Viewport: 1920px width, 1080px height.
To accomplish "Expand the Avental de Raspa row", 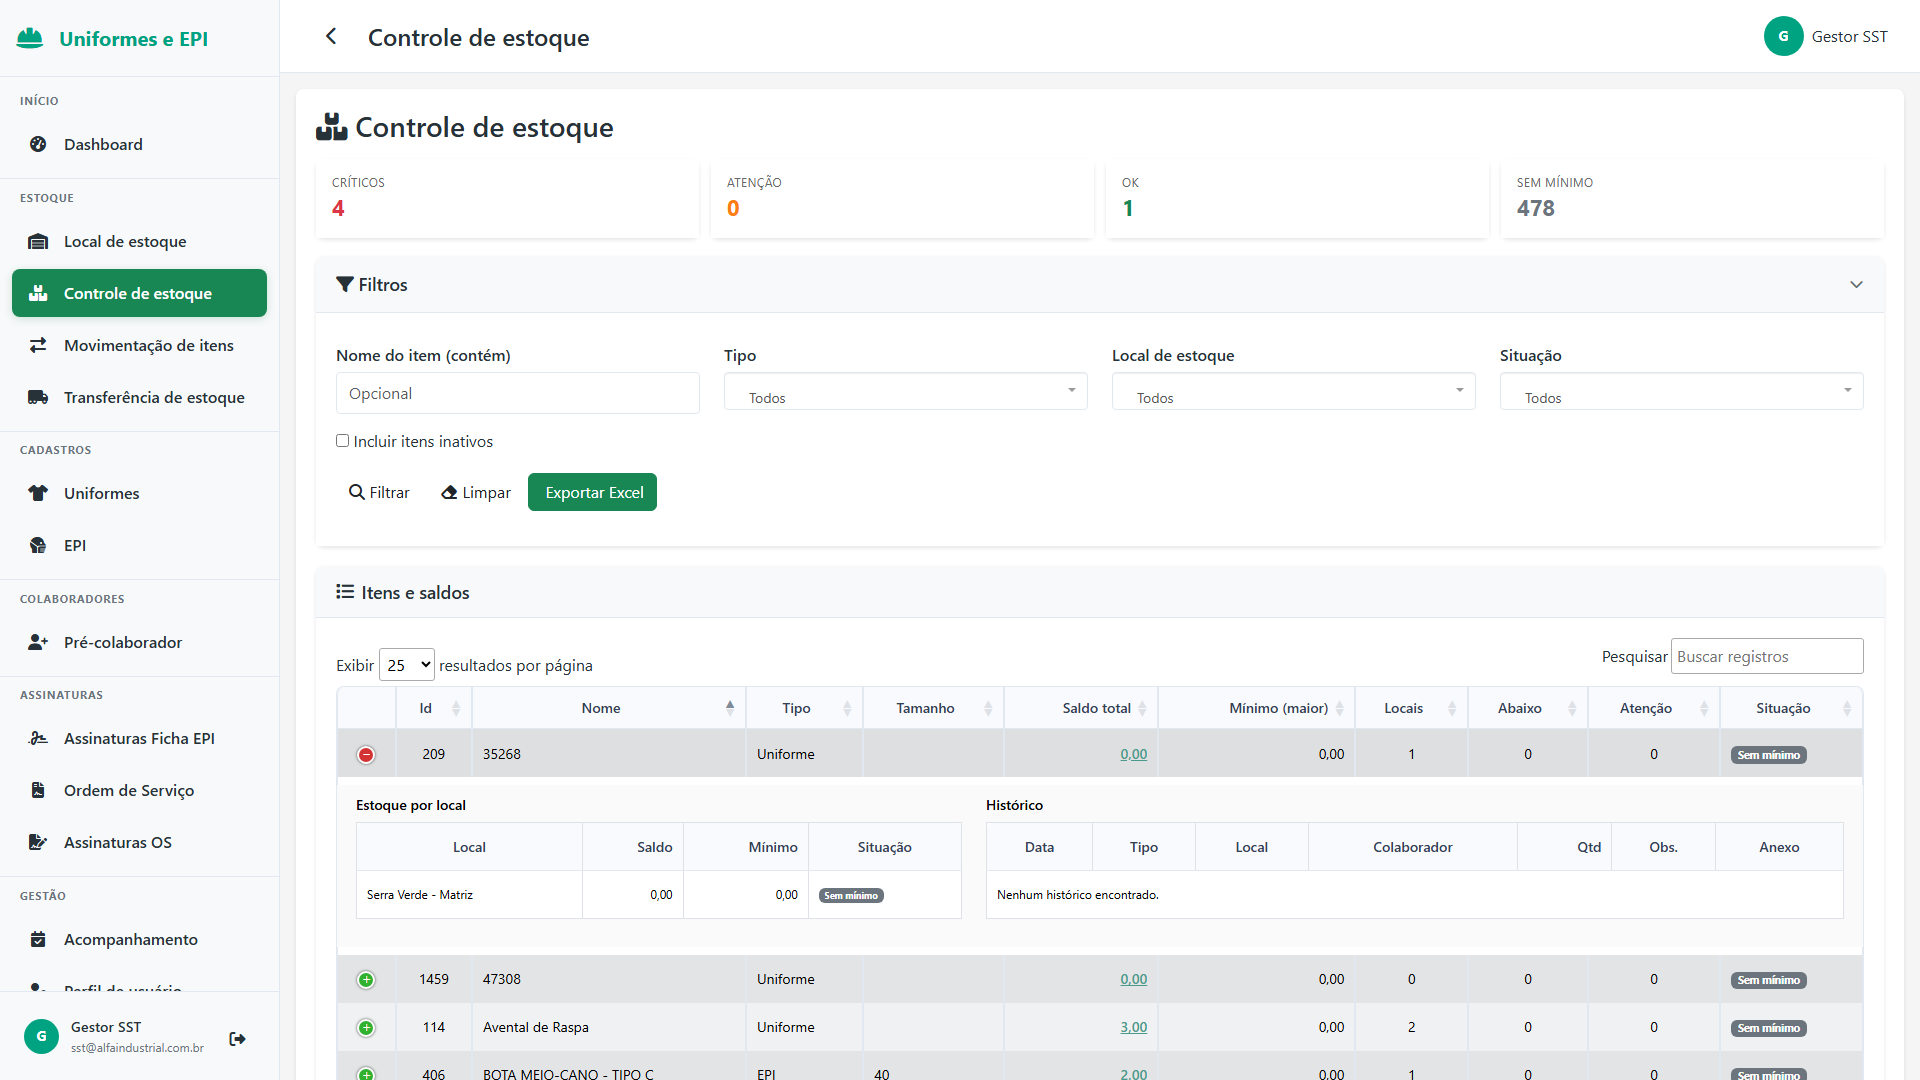I will [x=366, y=1028].
